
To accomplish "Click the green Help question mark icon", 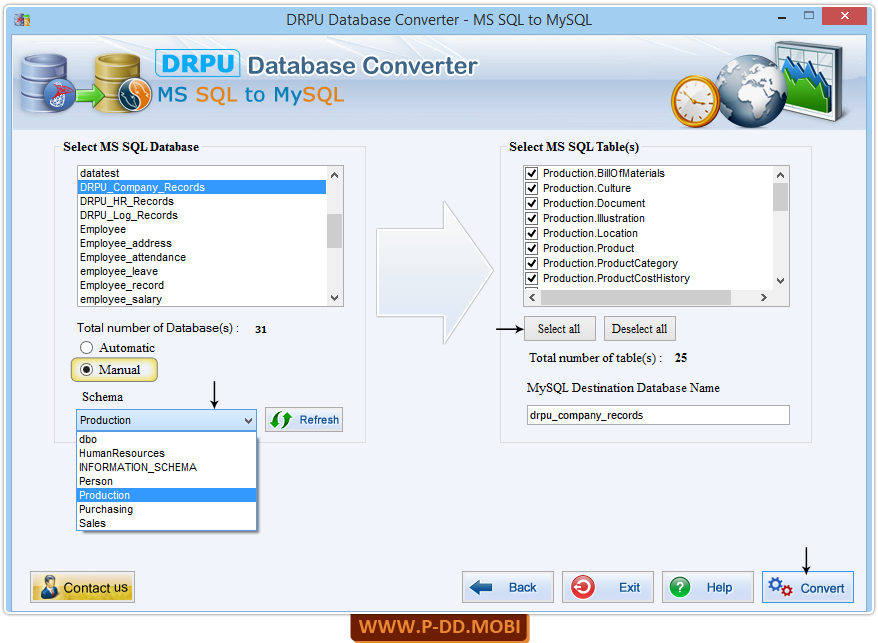I will click(680, 587).
